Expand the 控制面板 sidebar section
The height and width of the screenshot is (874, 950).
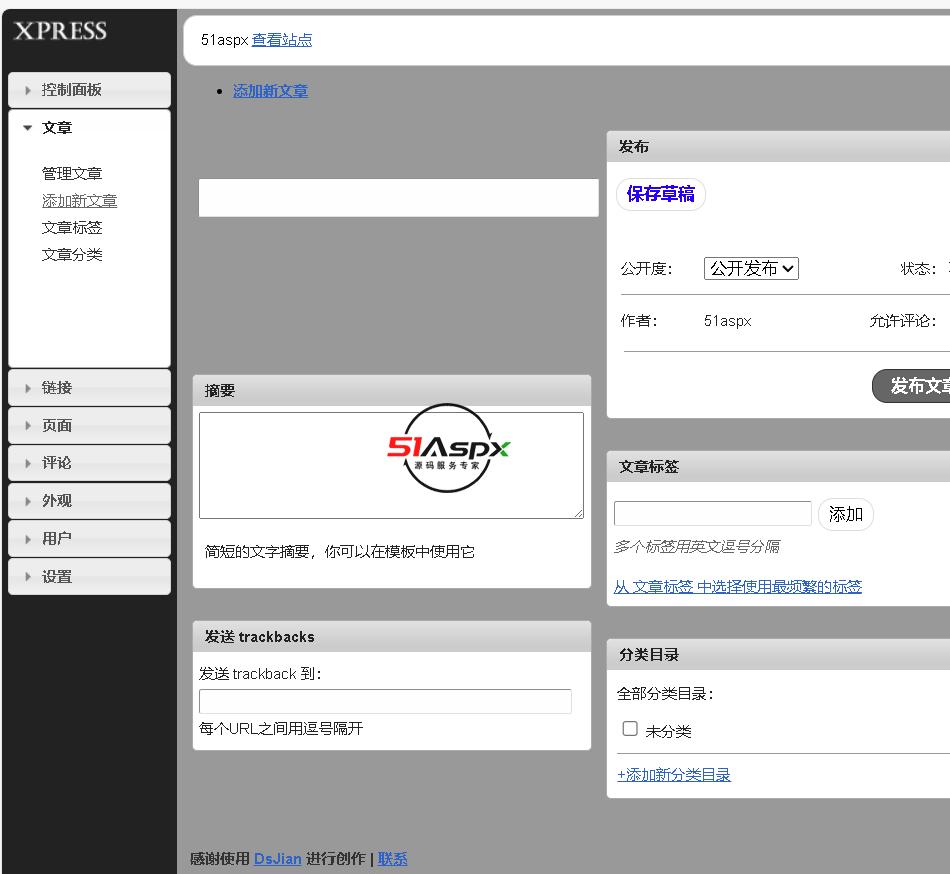pos(72,90)
